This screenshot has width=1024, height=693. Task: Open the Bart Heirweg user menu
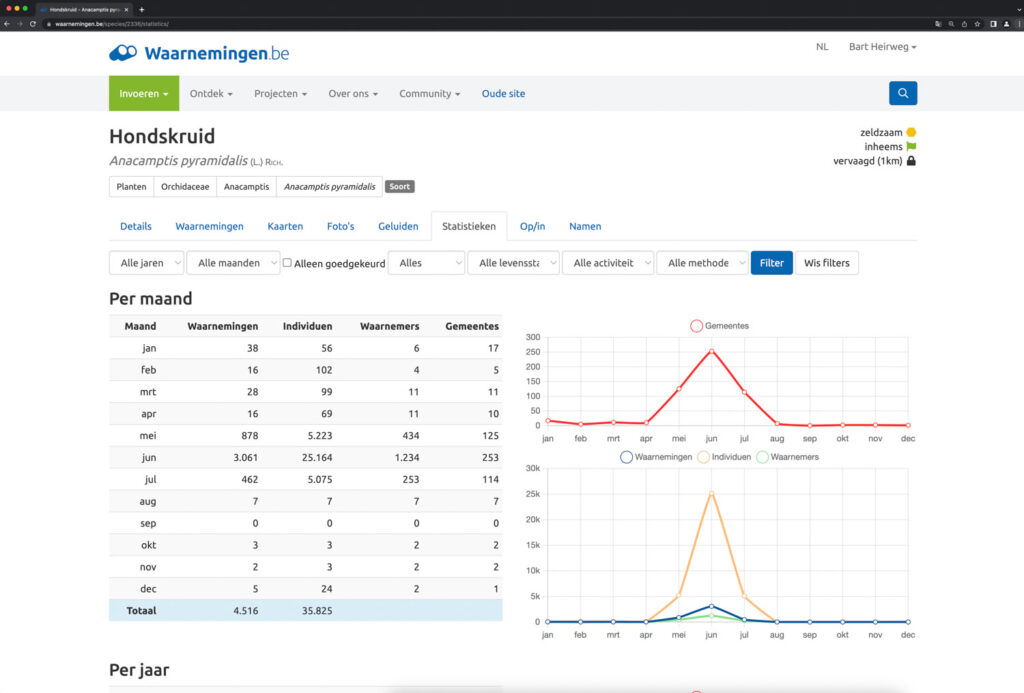point(882,47)
